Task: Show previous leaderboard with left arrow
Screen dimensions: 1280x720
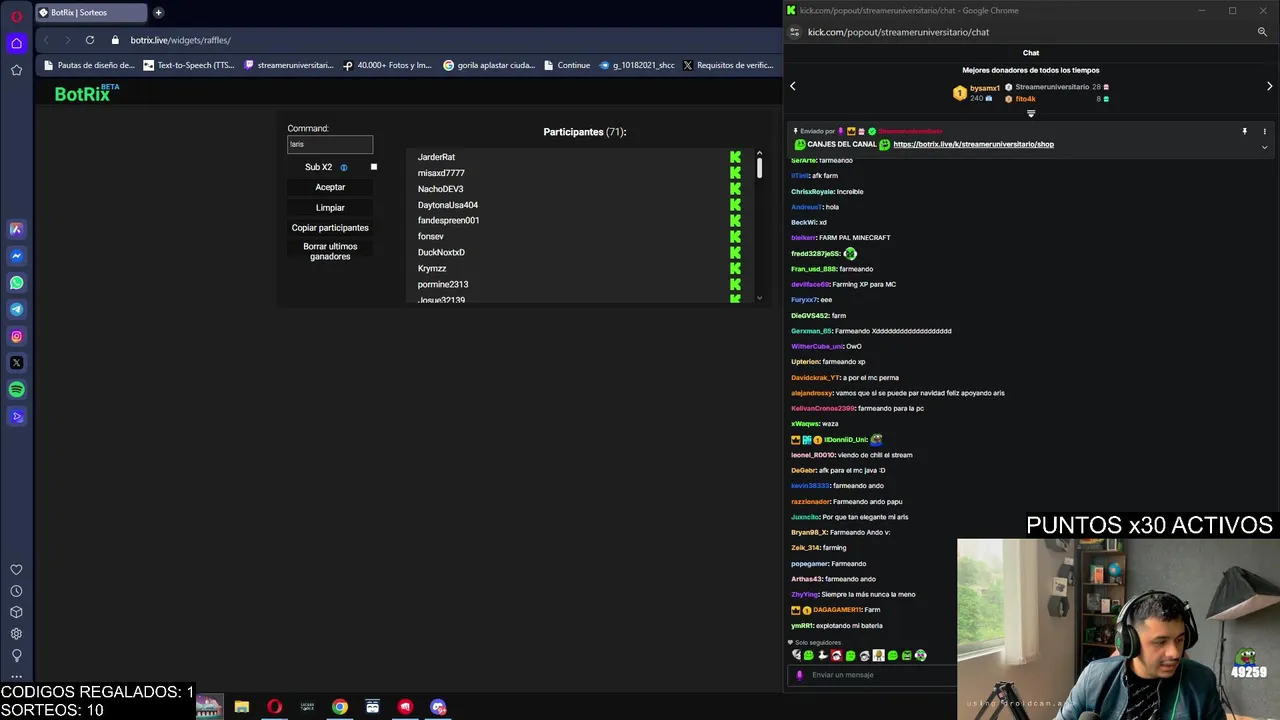Action: click(x=792, y=87)
